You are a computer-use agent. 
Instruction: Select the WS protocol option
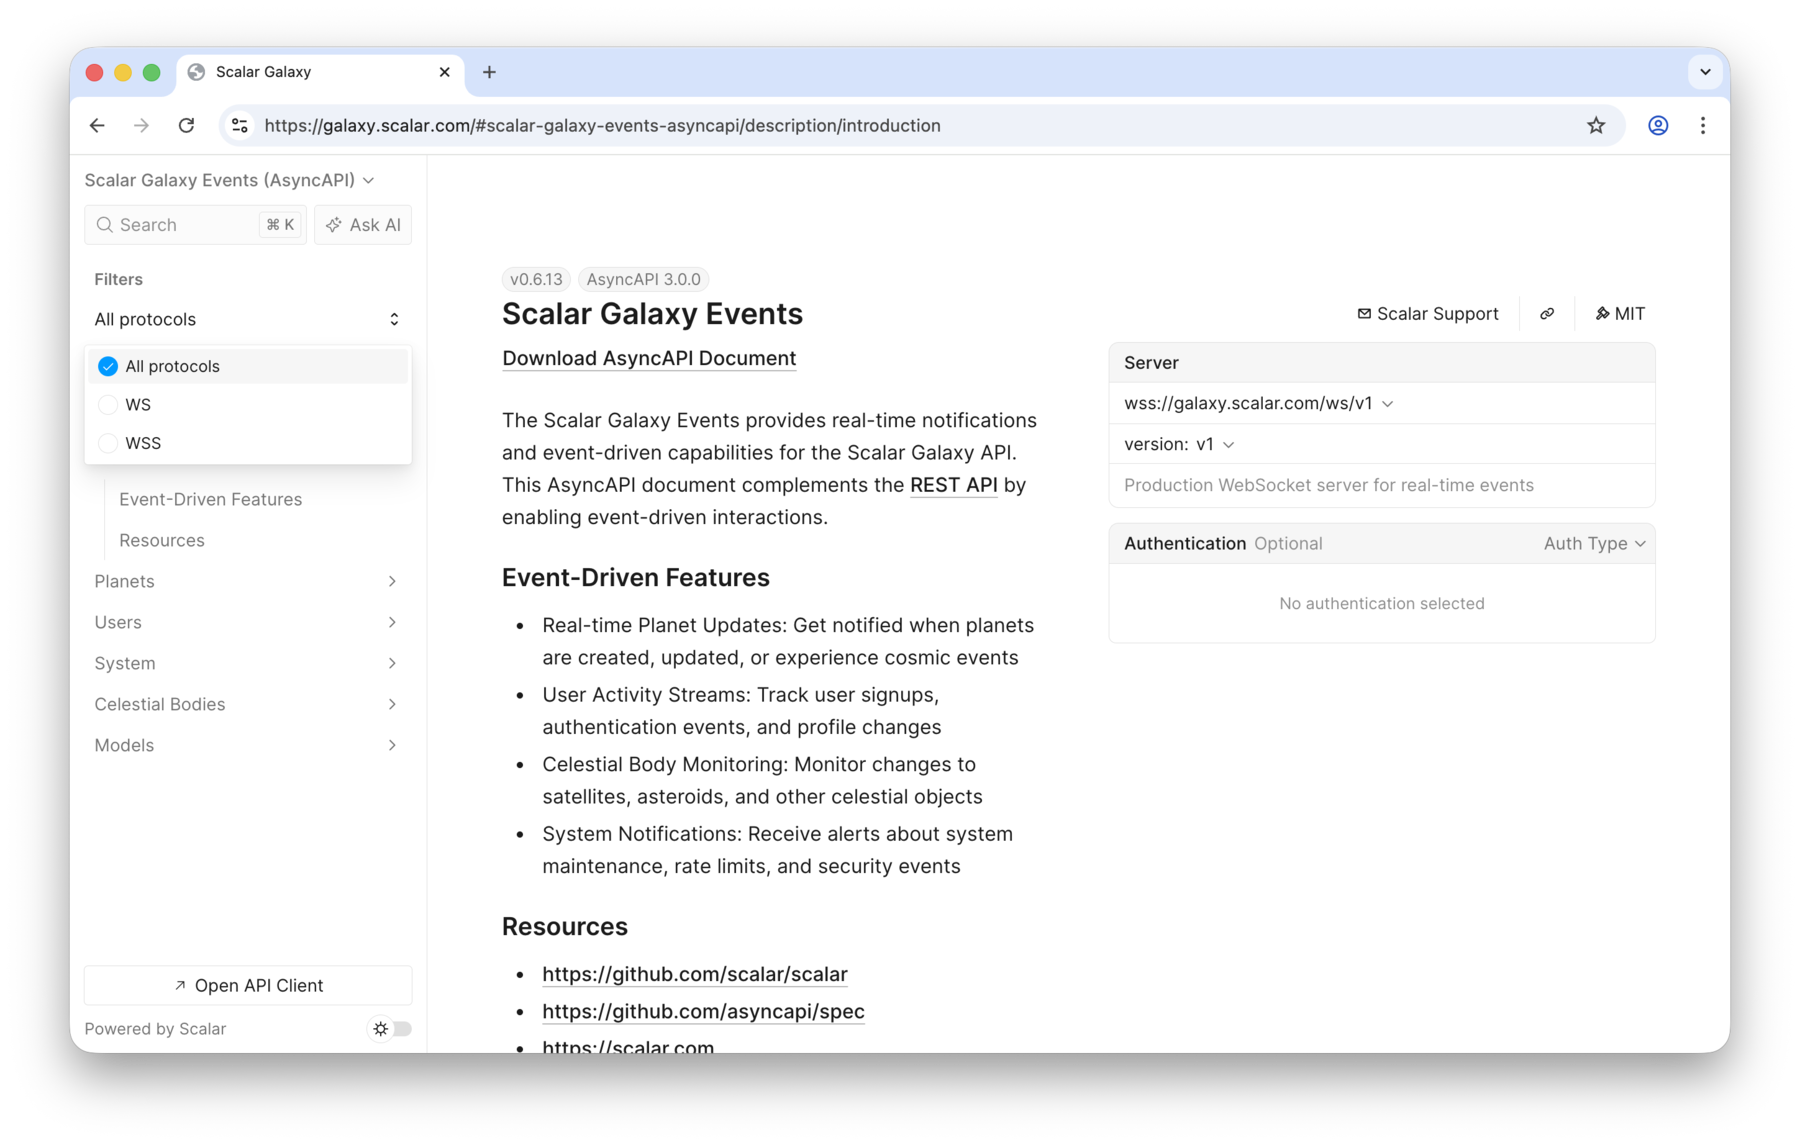(248, 405)
